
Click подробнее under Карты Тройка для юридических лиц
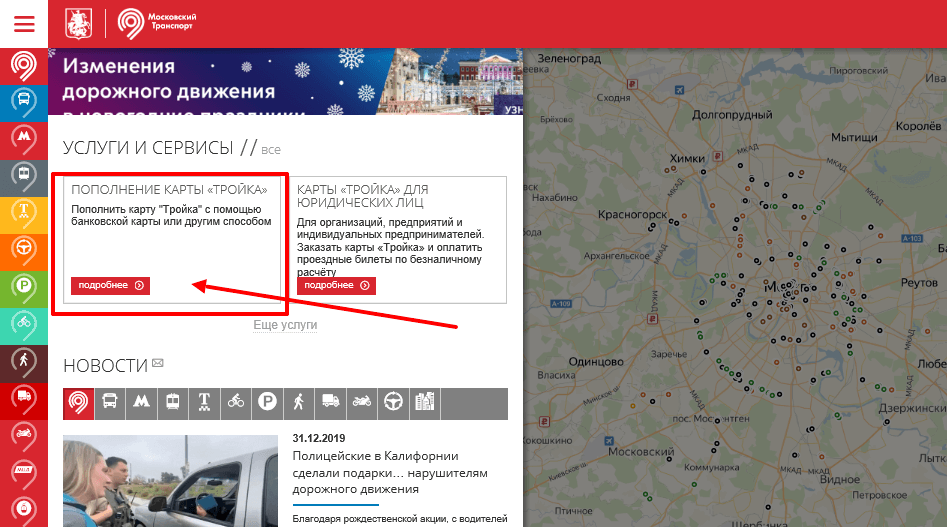336,286
